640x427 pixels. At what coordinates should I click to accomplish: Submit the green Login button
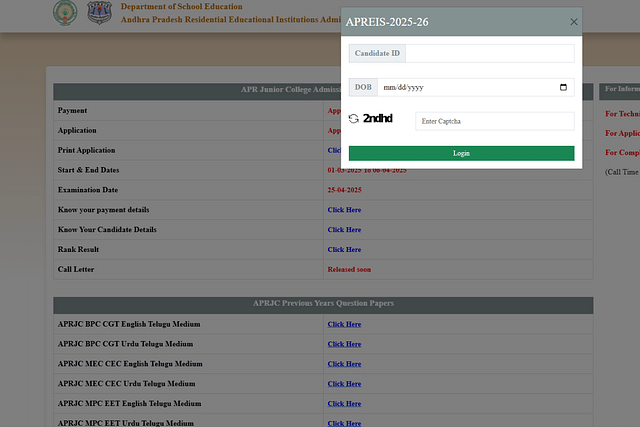461,153
